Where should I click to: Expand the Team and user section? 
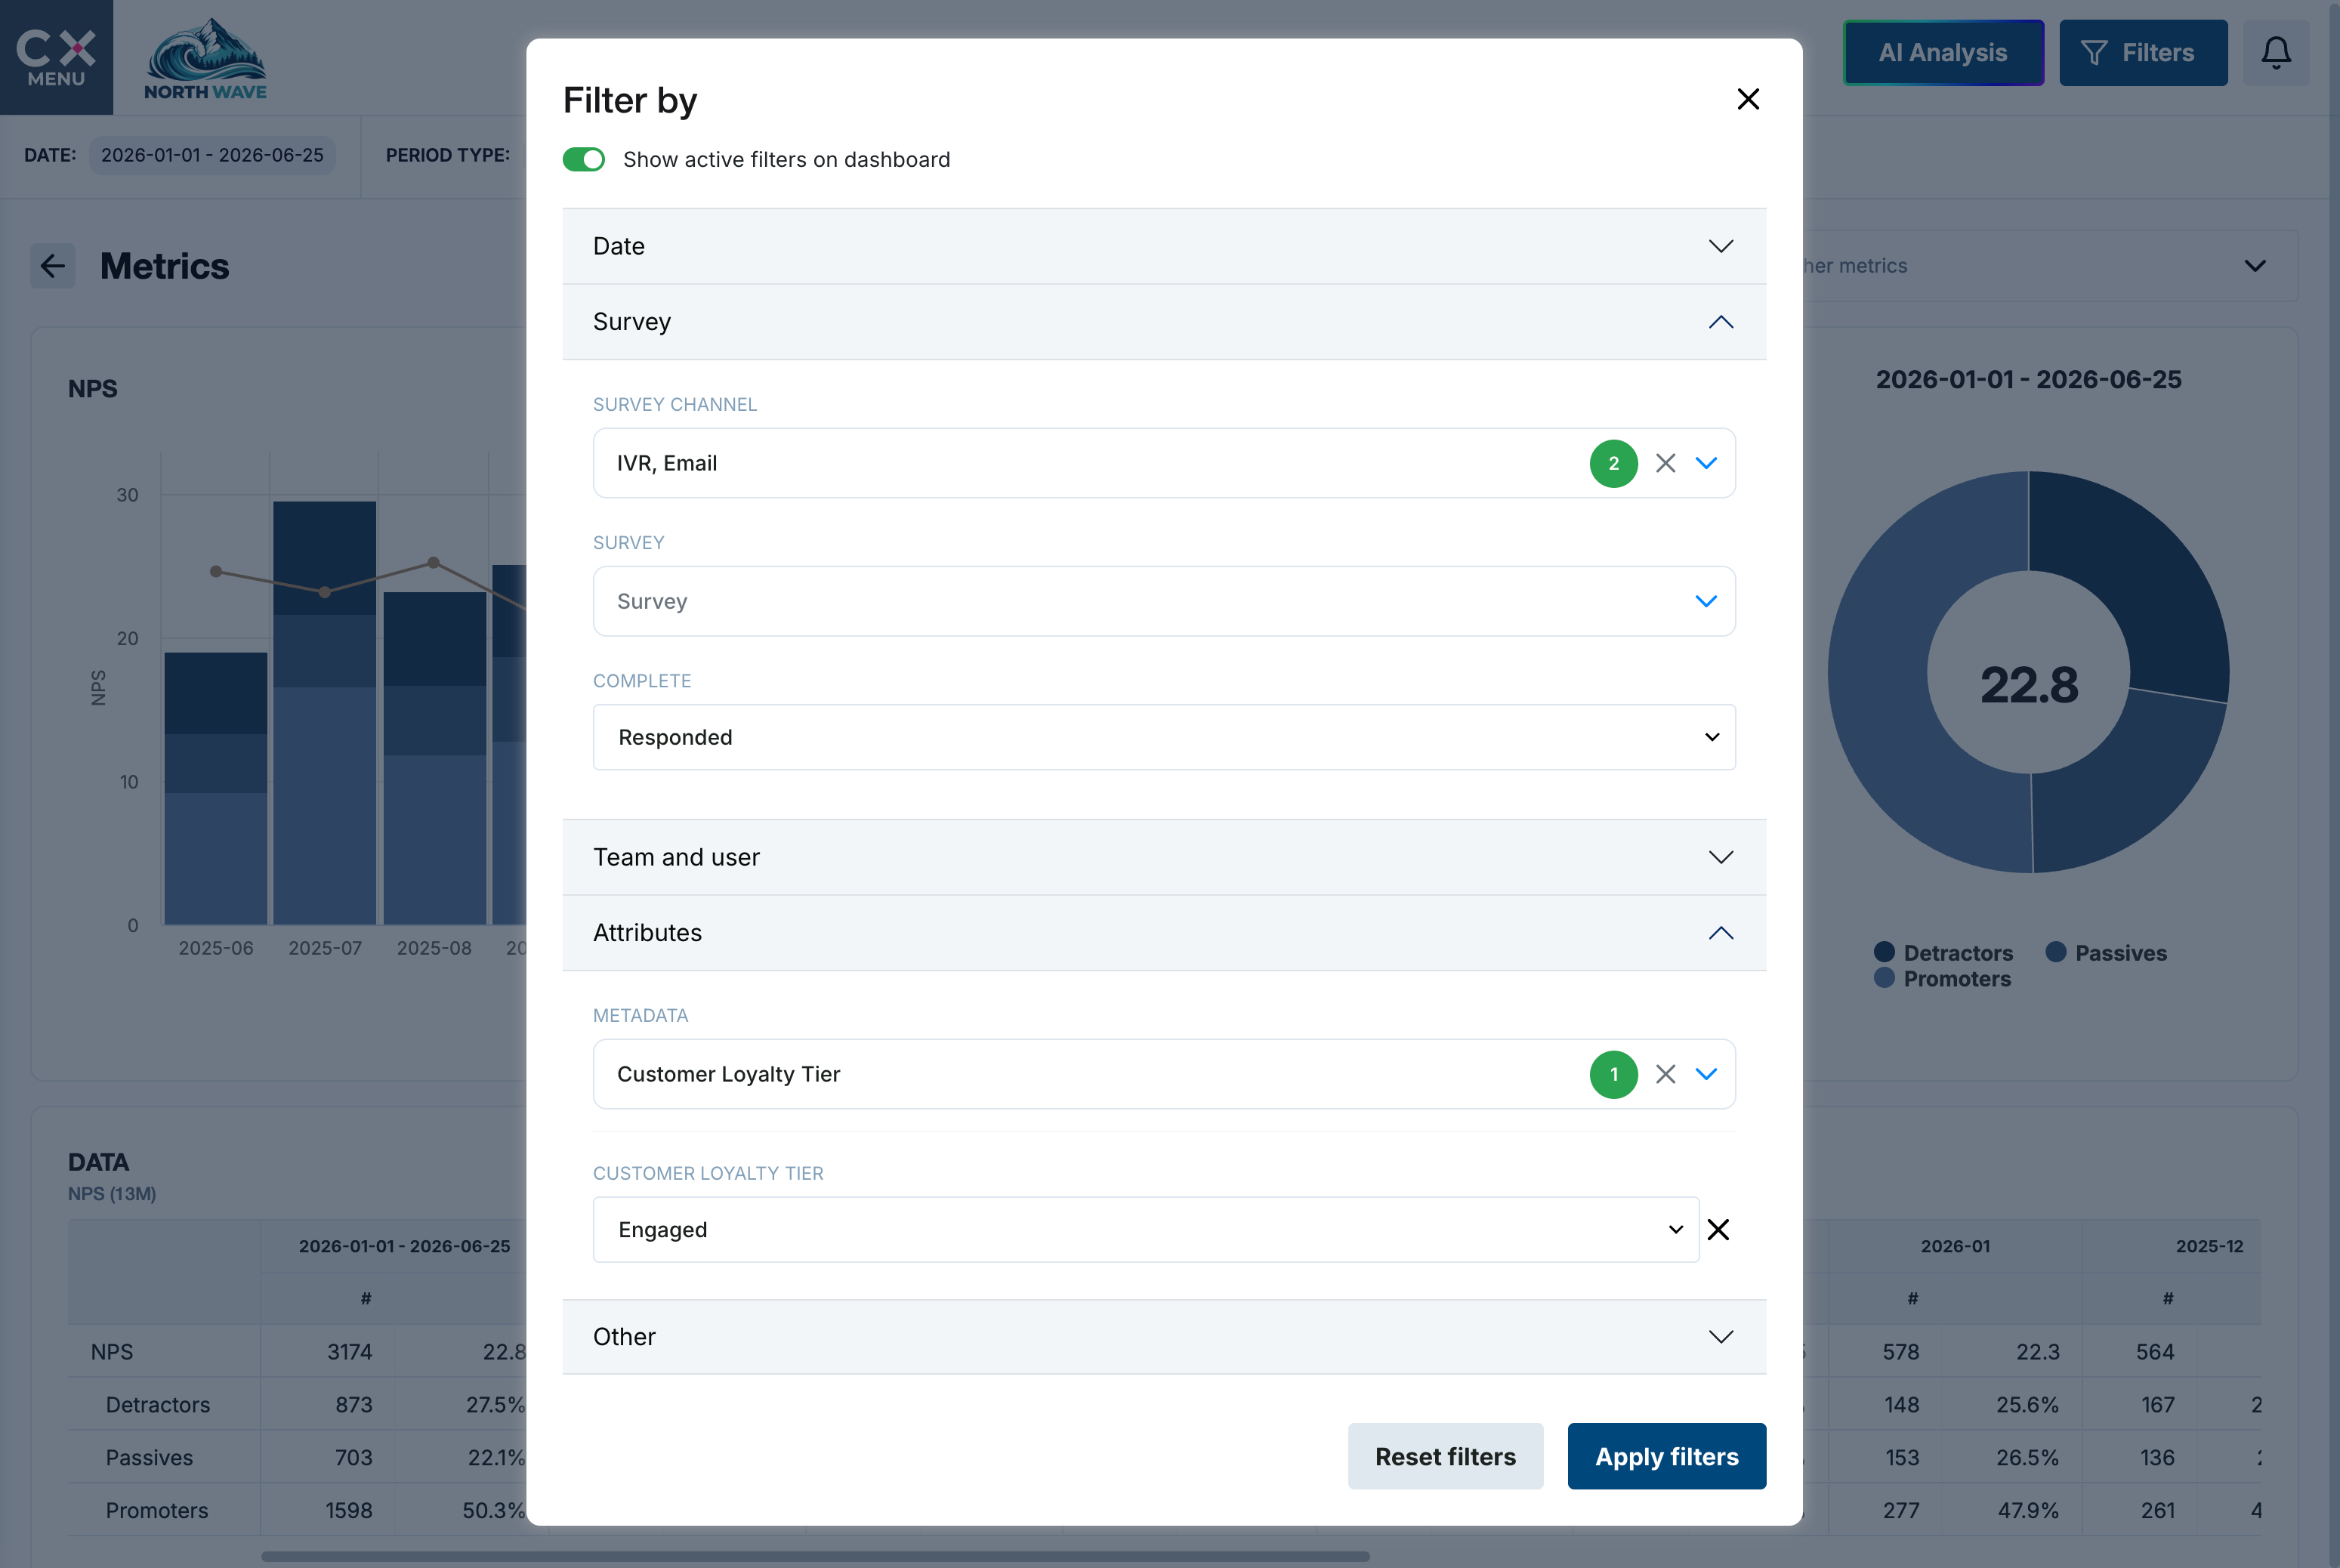click(x=1164, y=857)
